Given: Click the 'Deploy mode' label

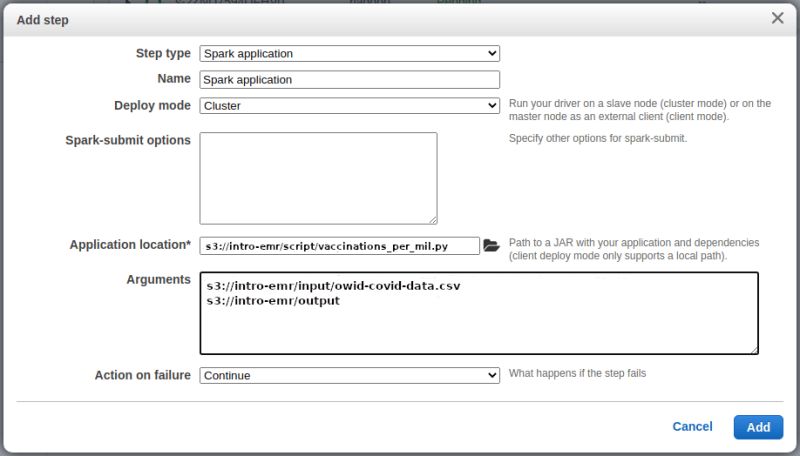Looking at the screenshot, I should 152,105.
